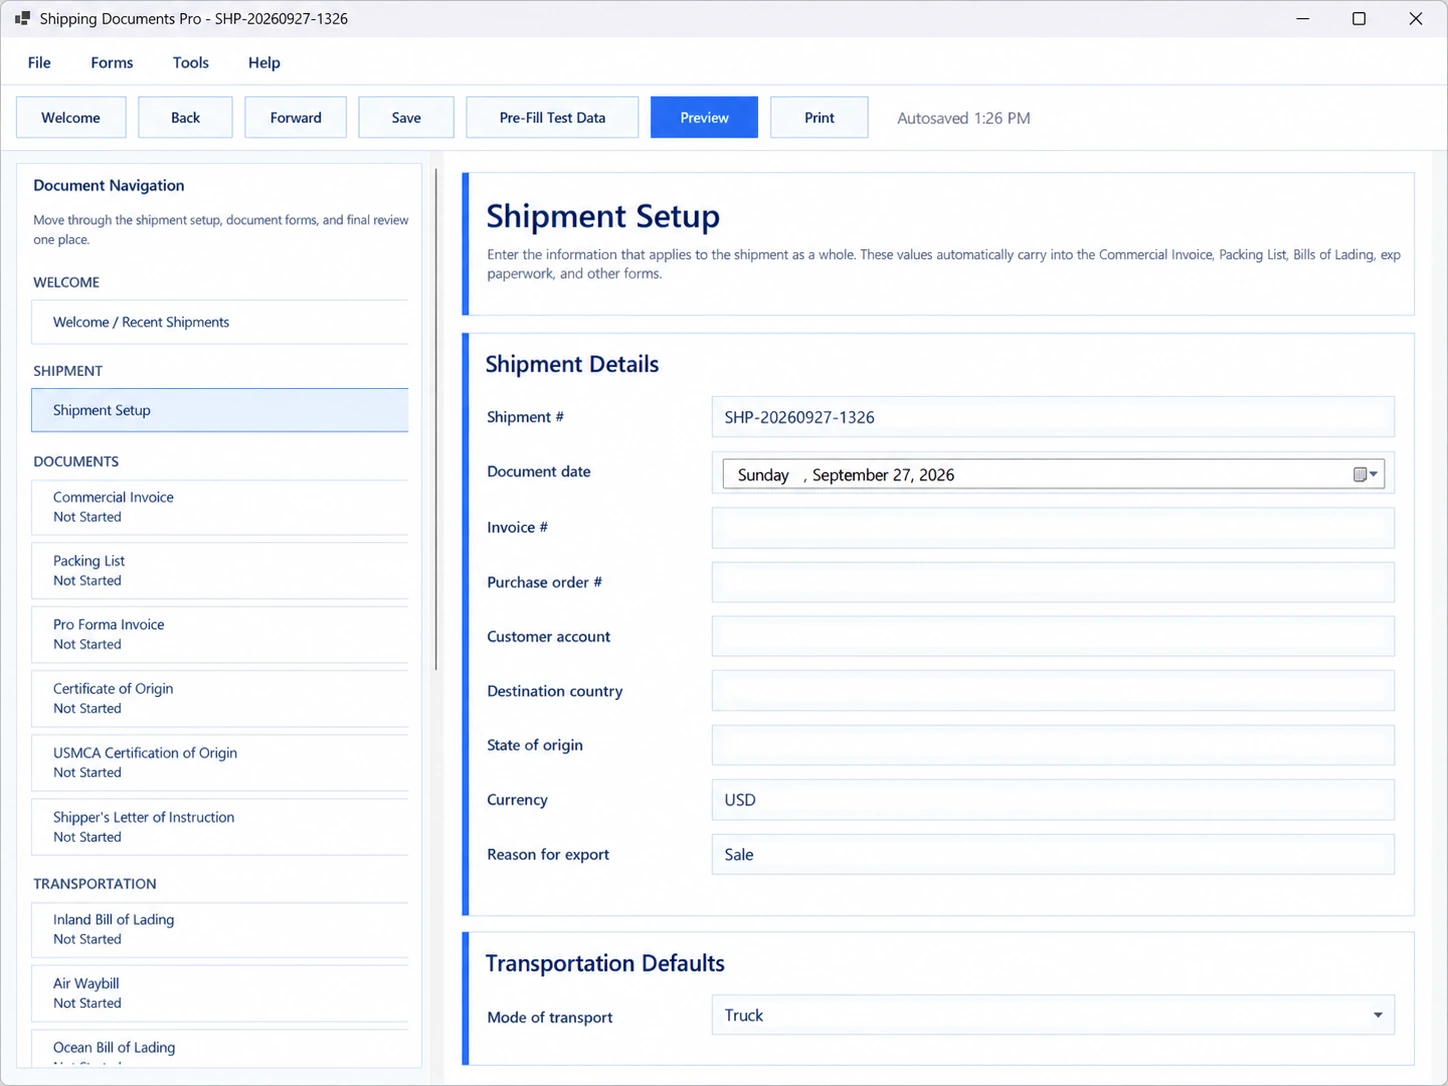The width and height of the screenshot is (1448, 1086).
Task: Open the Commercial Invoice document
Action: (220, 507)
